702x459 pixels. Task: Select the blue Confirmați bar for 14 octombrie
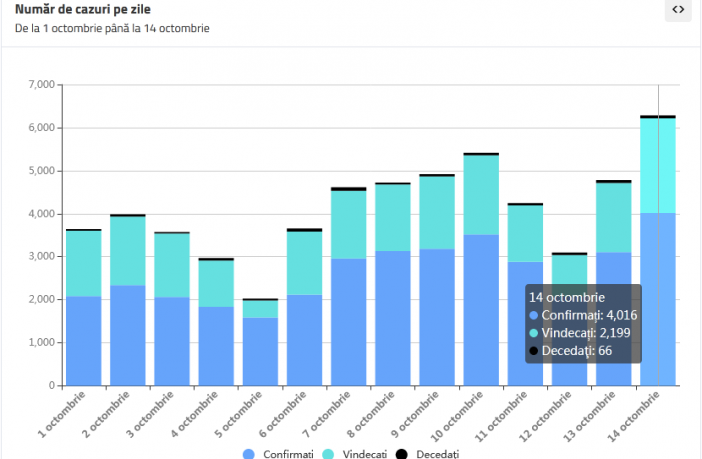tap(658, 300)
